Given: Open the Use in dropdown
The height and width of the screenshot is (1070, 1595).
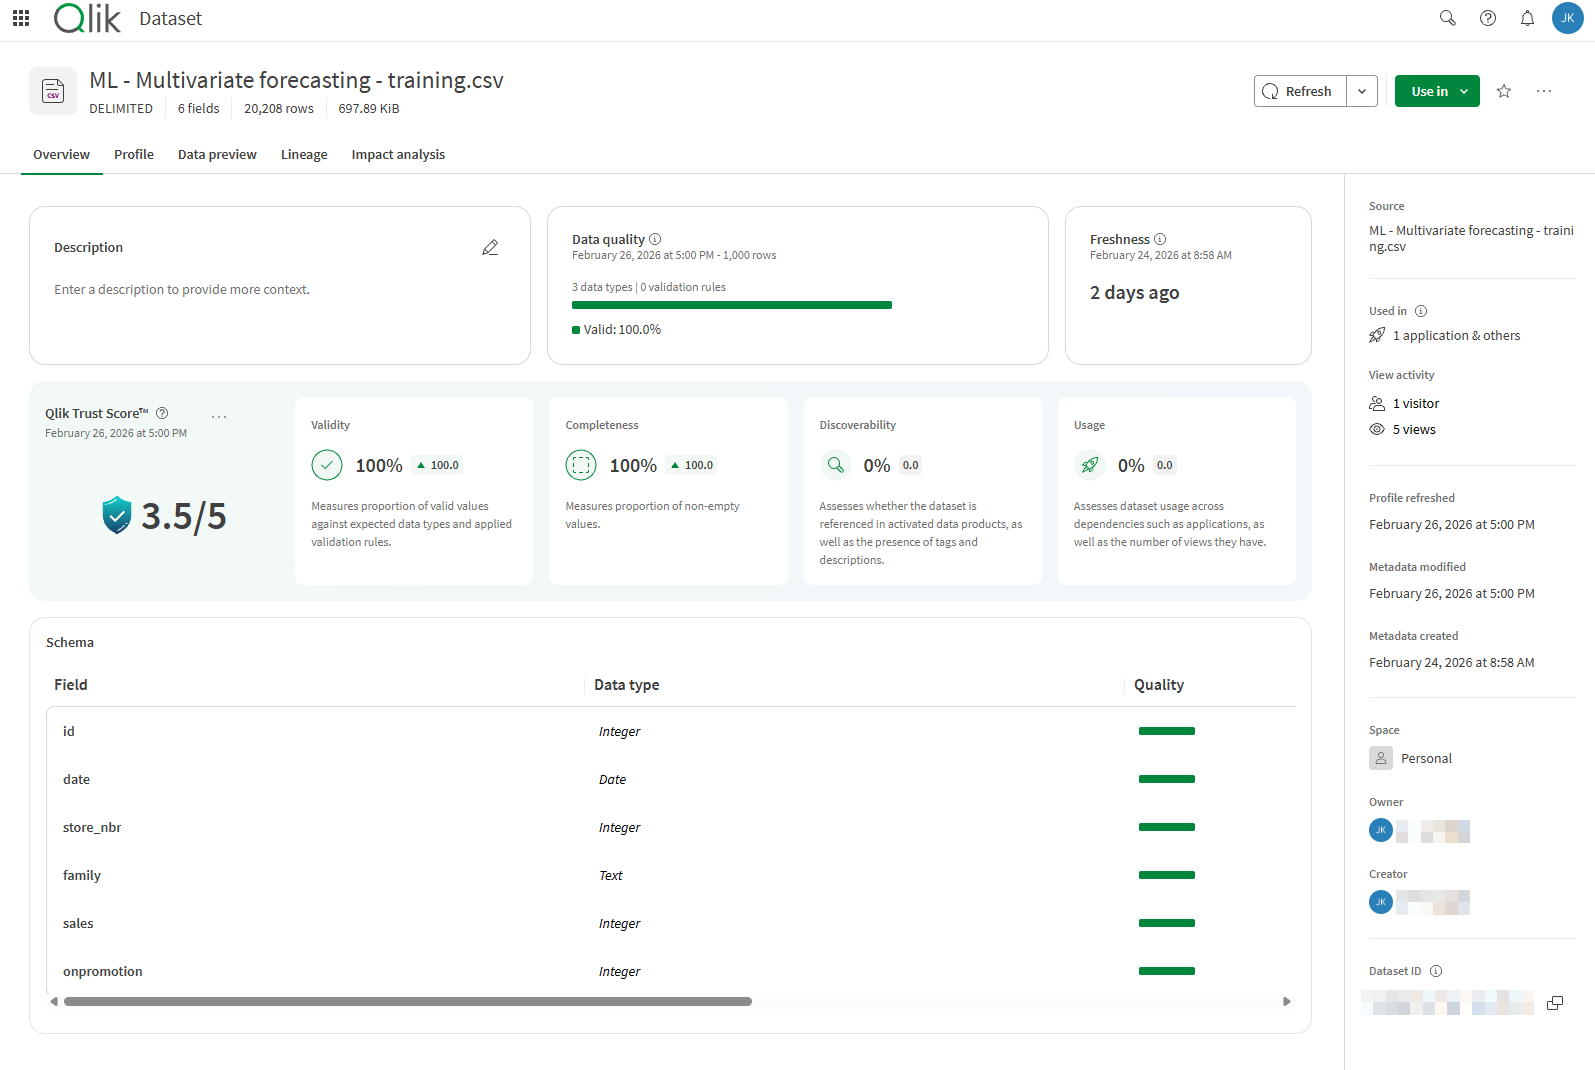Looking at the screenshot, I should (1437, 91).
